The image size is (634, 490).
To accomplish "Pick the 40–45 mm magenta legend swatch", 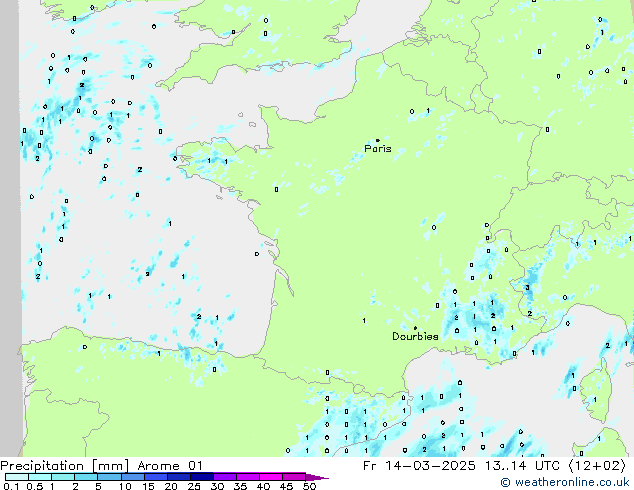I will click(271, 477).
